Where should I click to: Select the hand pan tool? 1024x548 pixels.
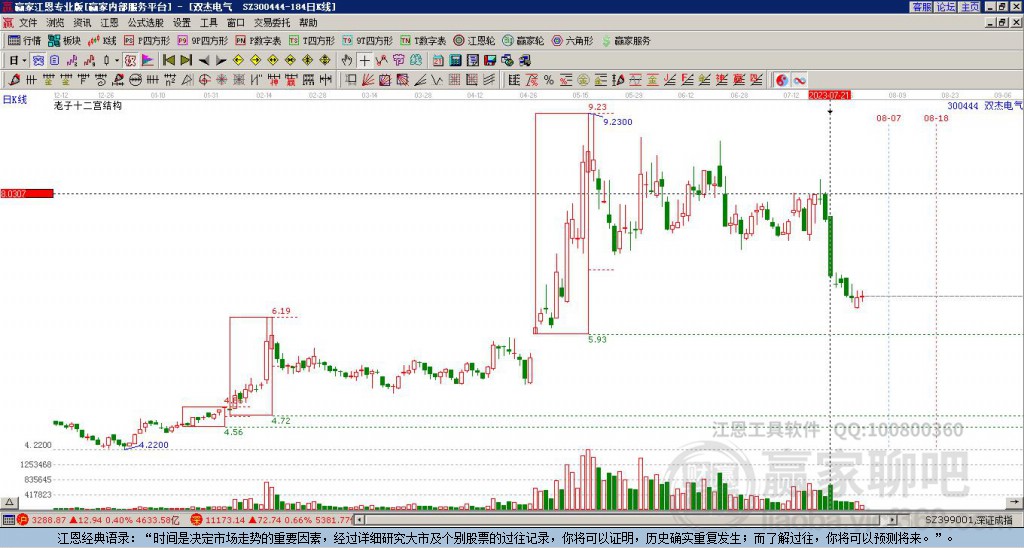pos(347,61)
